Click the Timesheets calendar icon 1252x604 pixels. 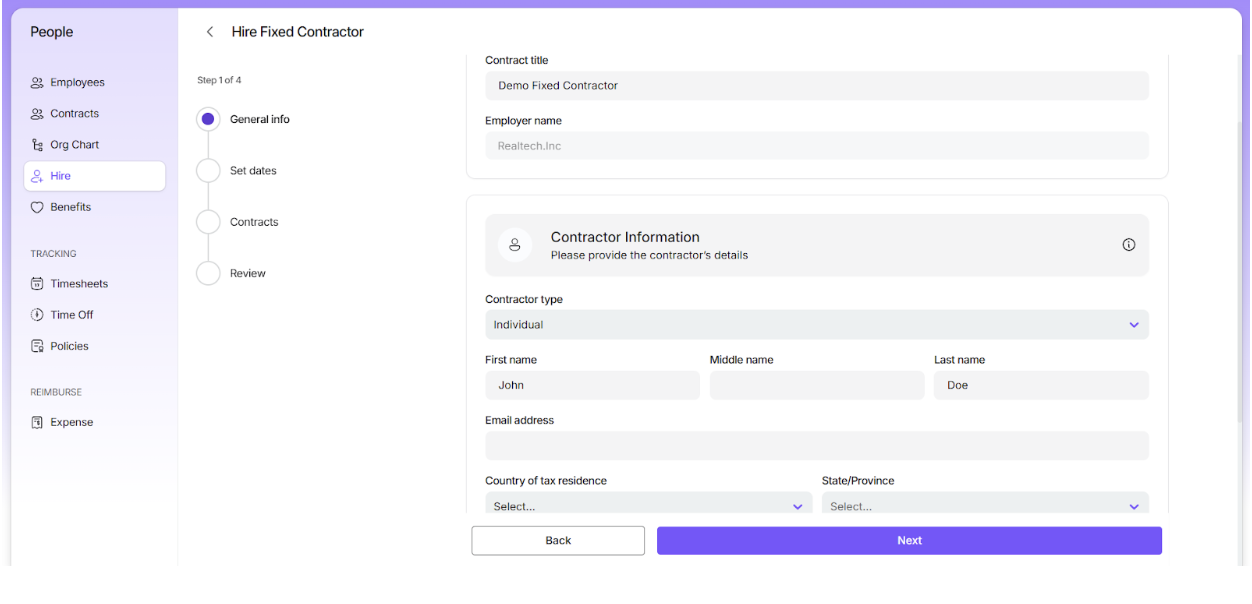click(37, 284)
